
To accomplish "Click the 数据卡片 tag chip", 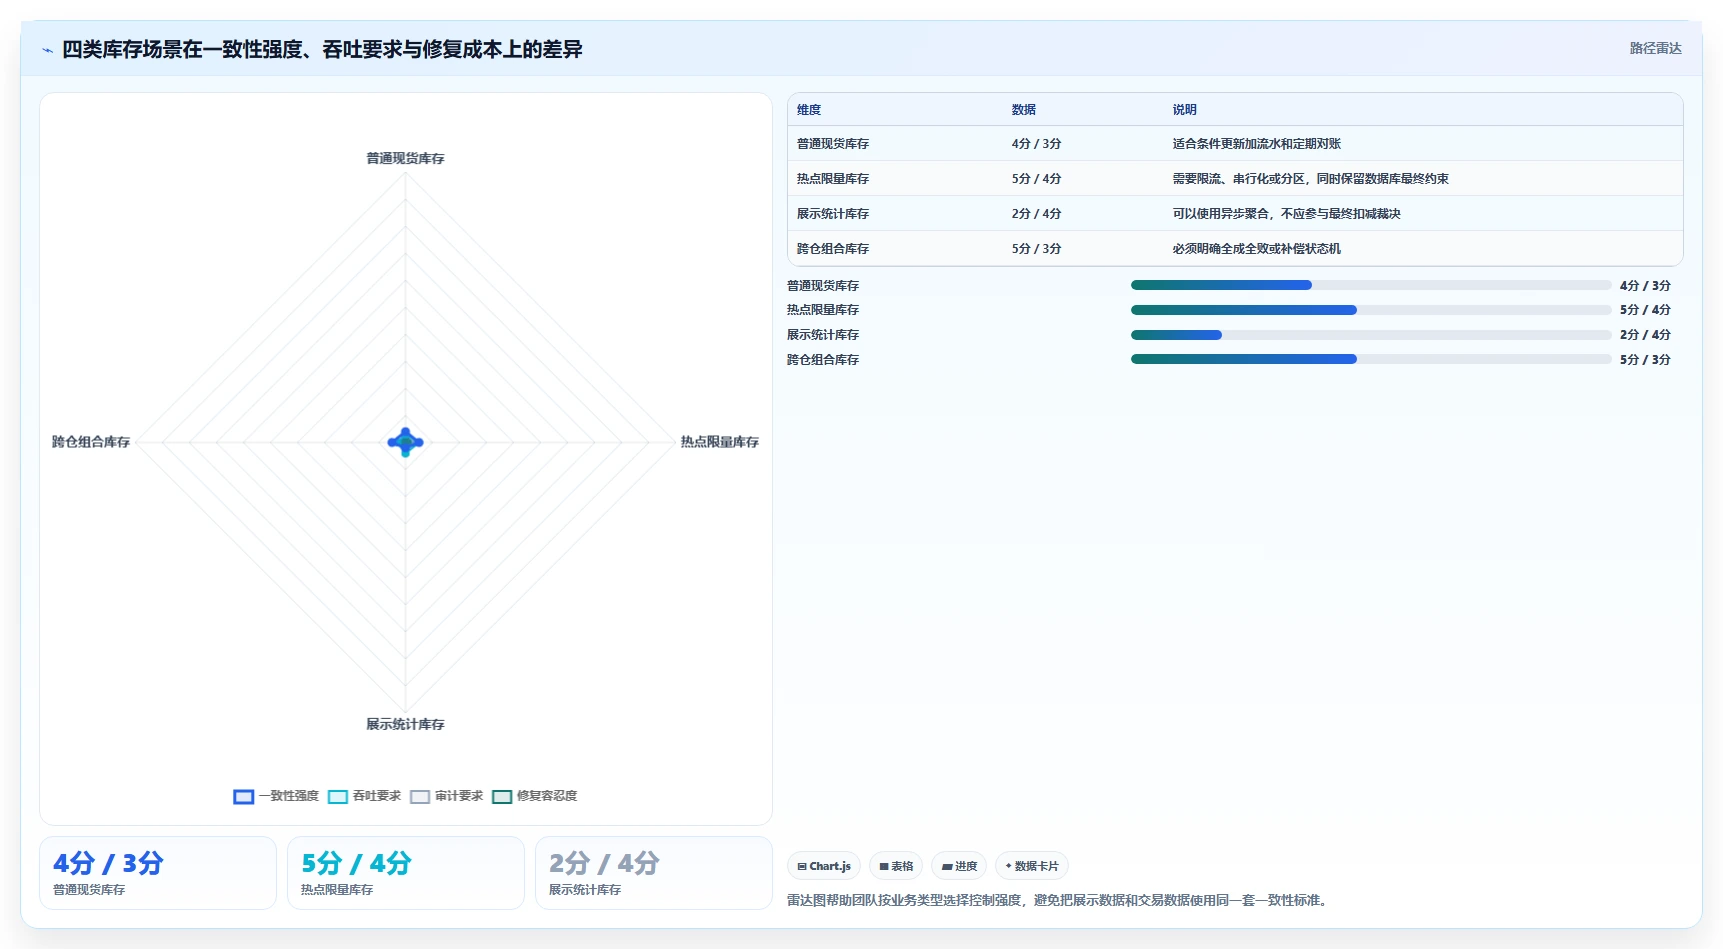I will [1031, 866].
